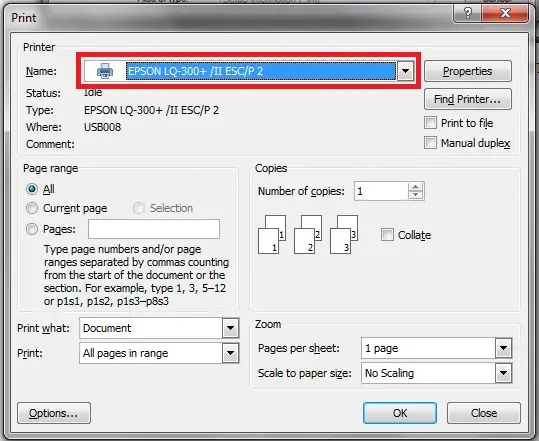Increase number of copies with up arrow
539x441 pixels.
pyautogui.click(x=416, y=187)
